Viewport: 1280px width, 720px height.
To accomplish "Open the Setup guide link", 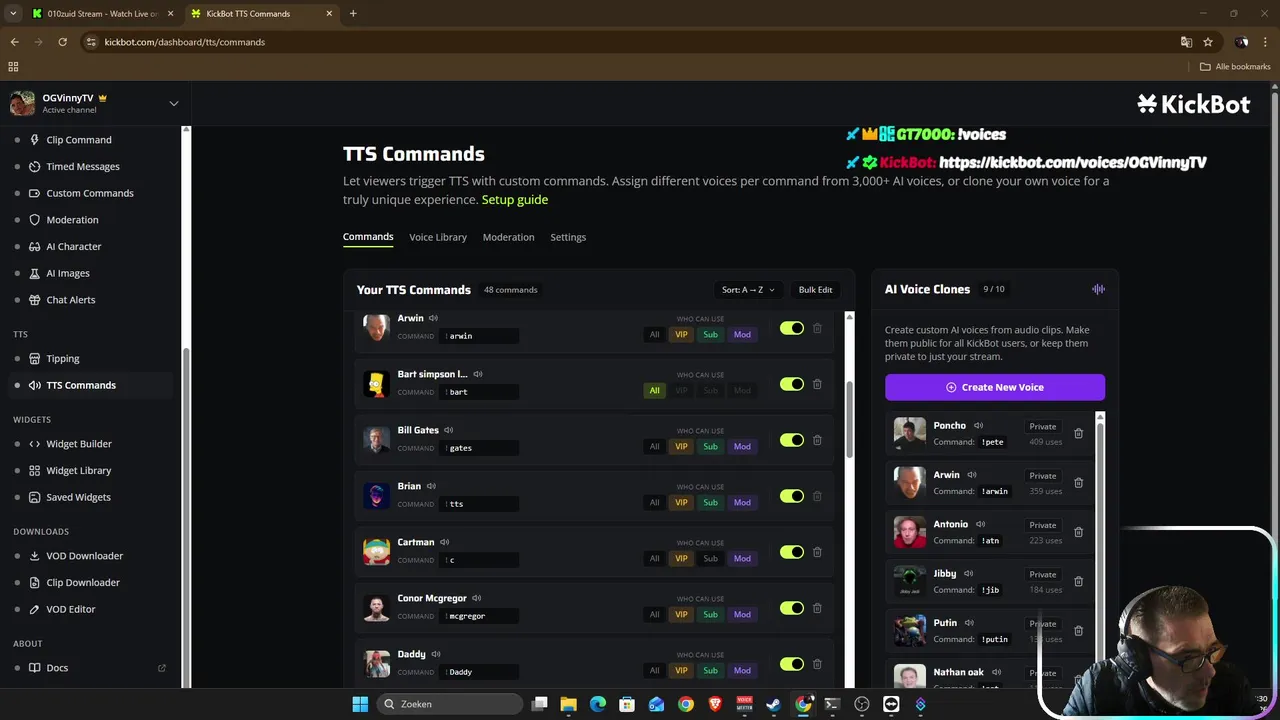I will (x=515, y=199).
